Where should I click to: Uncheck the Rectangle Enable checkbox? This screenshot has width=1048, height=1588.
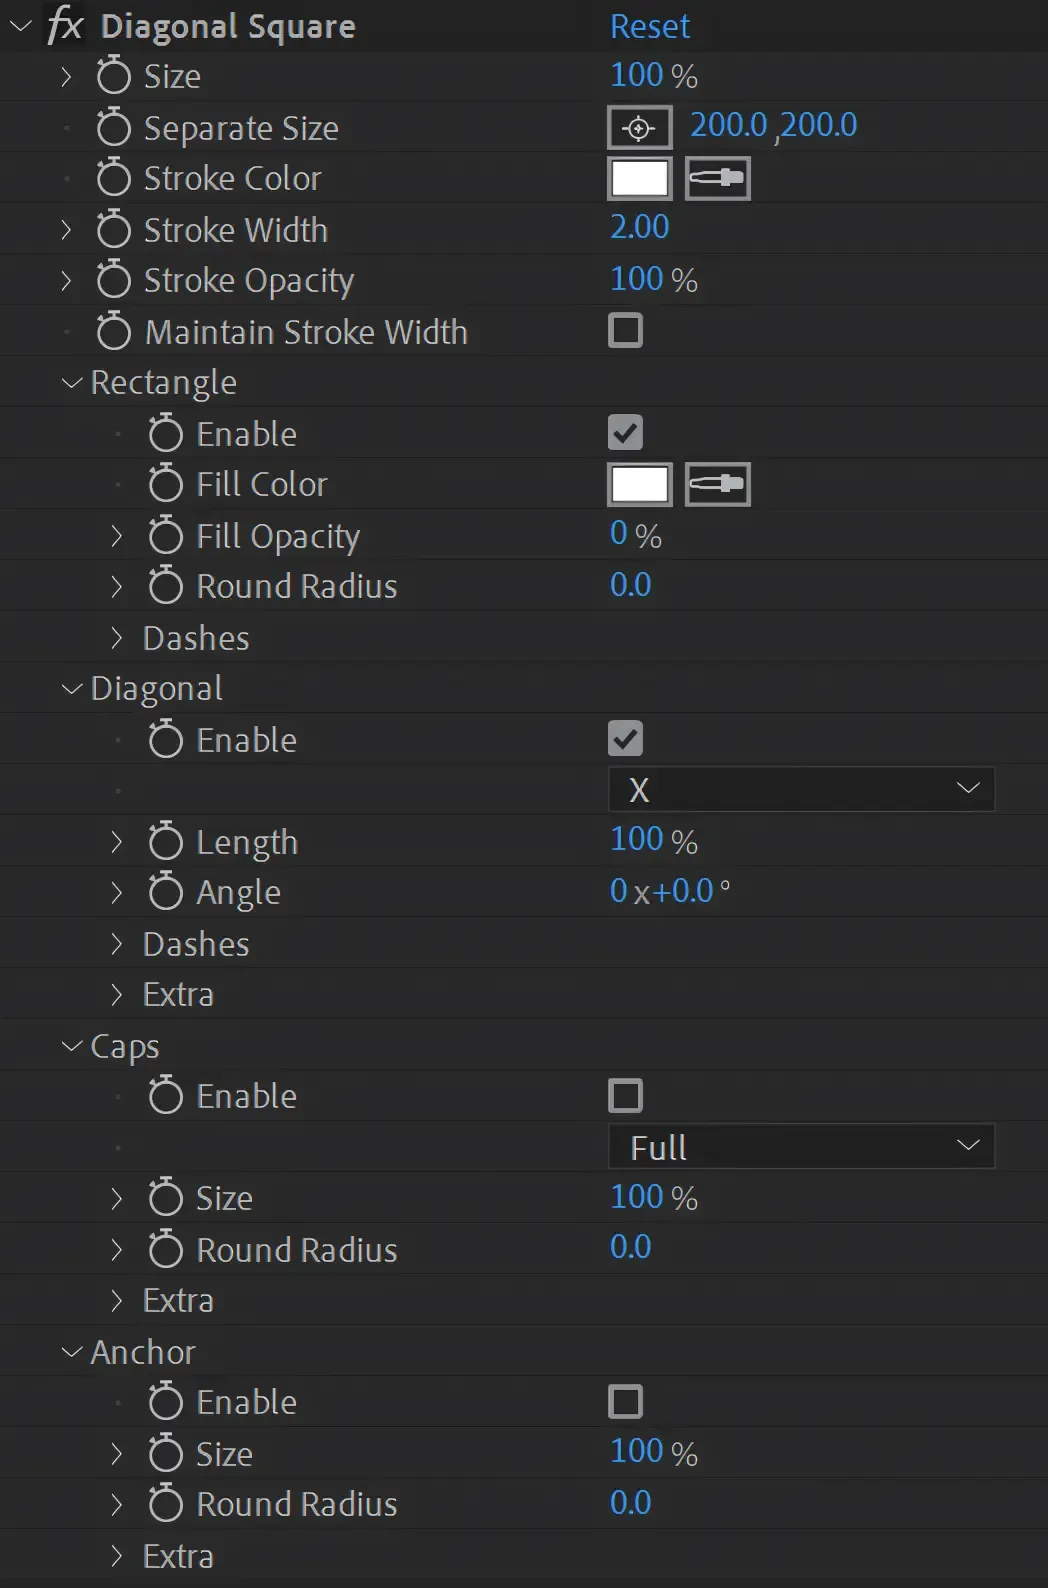[x=626, y=433]
